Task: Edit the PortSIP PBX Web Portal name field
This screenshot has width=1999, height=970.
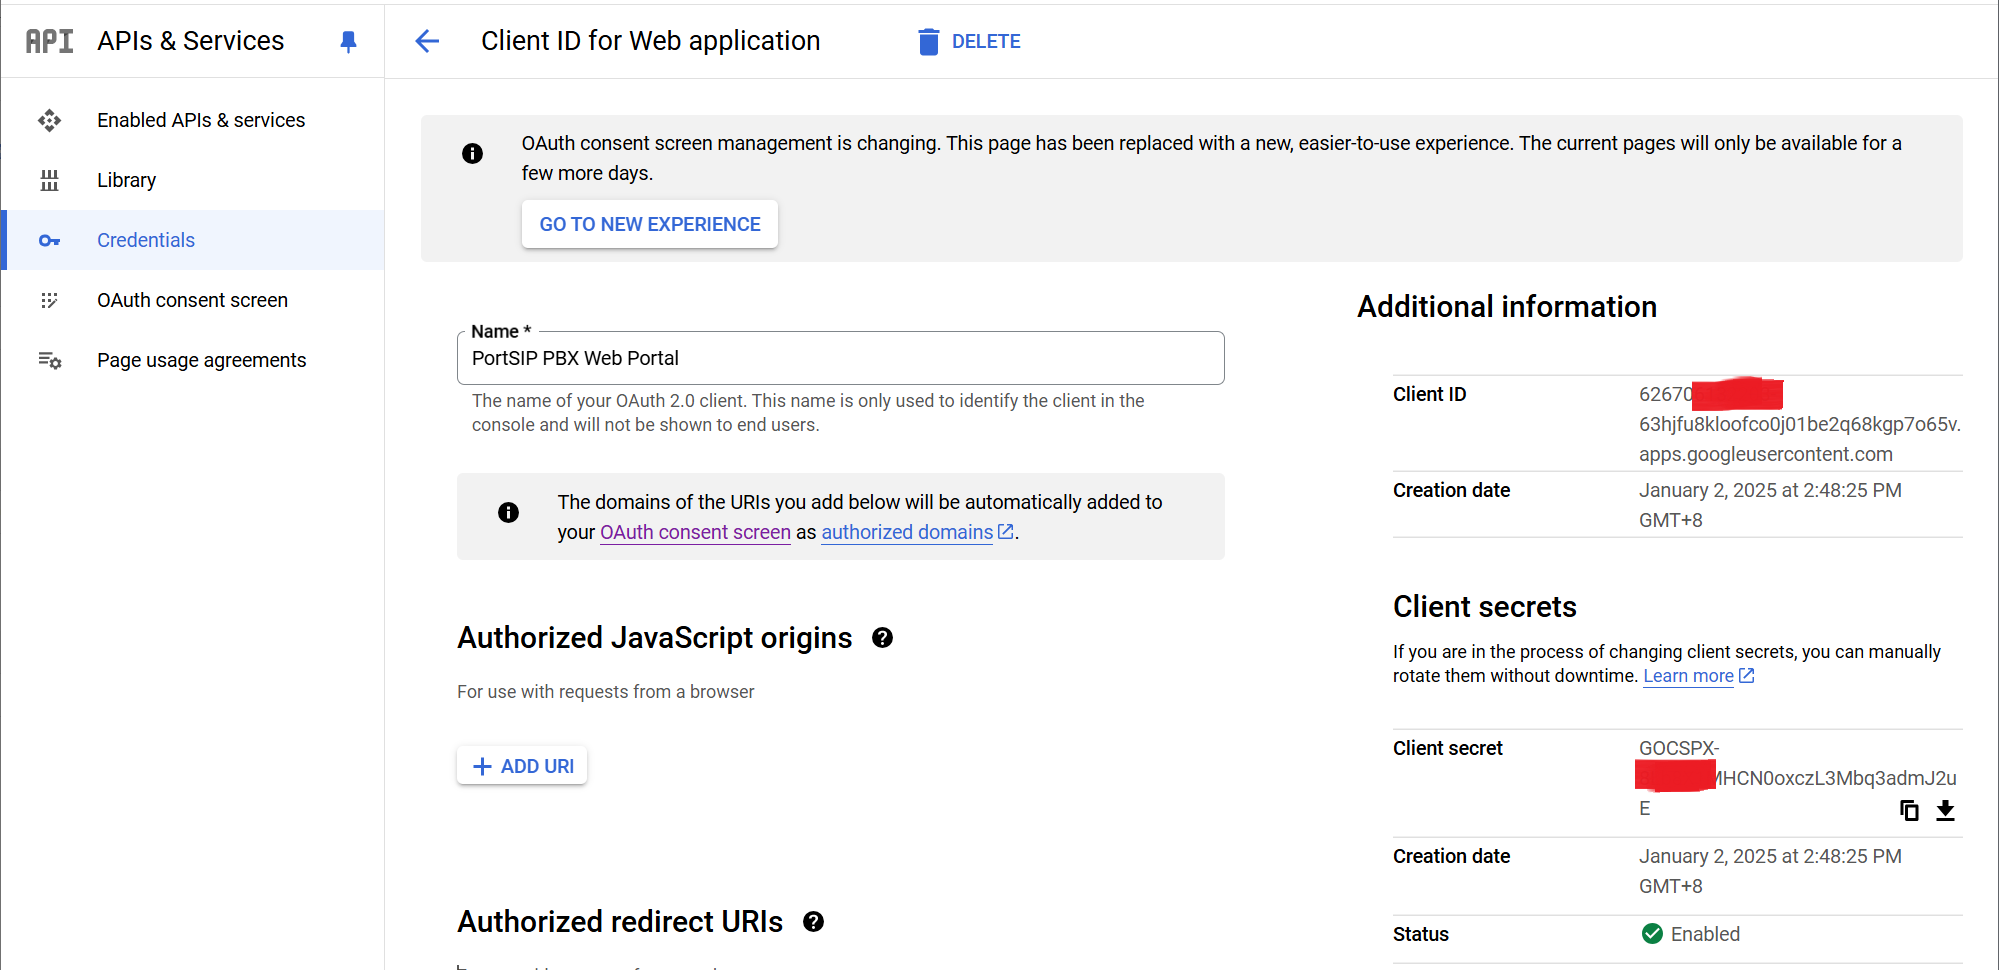Action: pos(840,358)
